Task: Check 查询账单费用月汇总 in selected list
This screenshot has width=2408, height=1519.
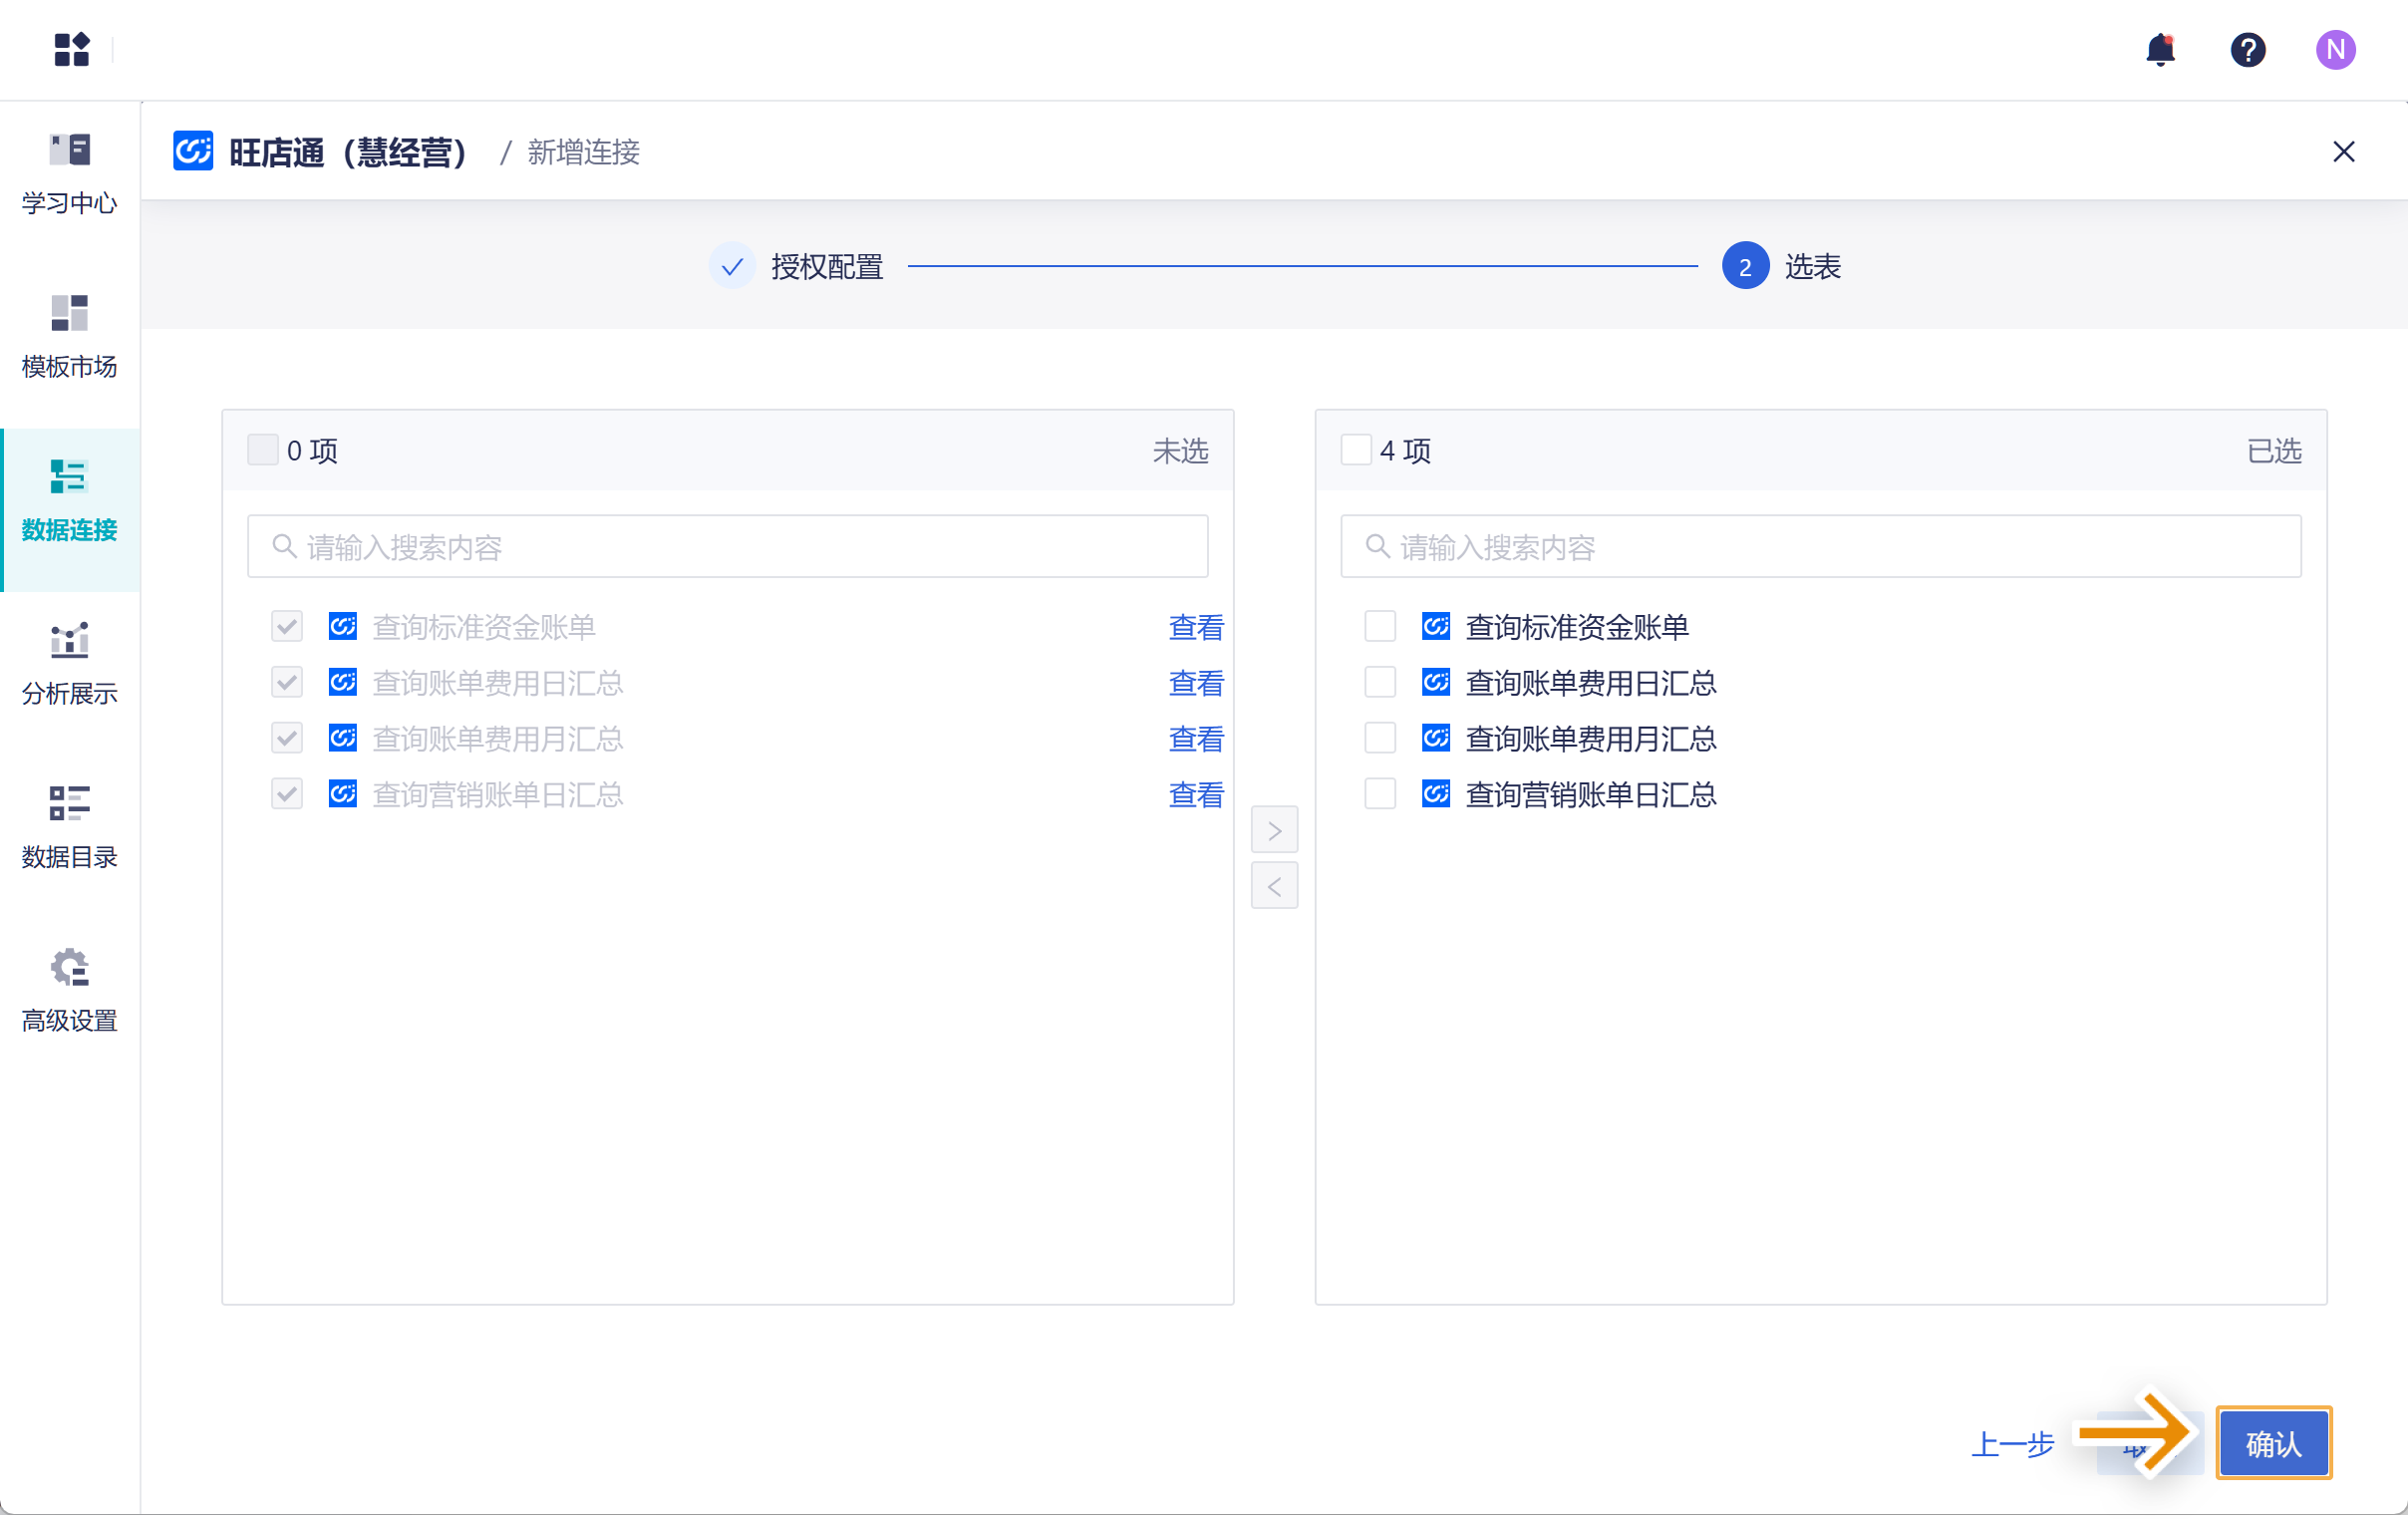Action: [1379, 738]
